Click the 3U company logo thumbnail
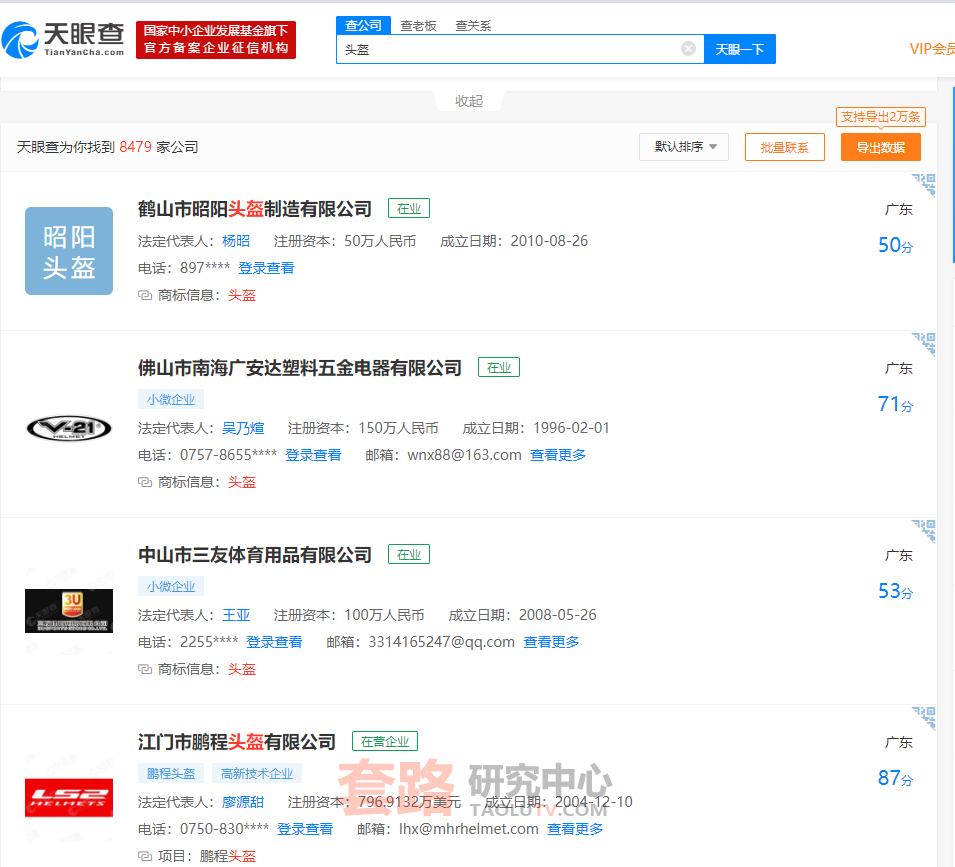955x867 pixels. coord(69,611)
